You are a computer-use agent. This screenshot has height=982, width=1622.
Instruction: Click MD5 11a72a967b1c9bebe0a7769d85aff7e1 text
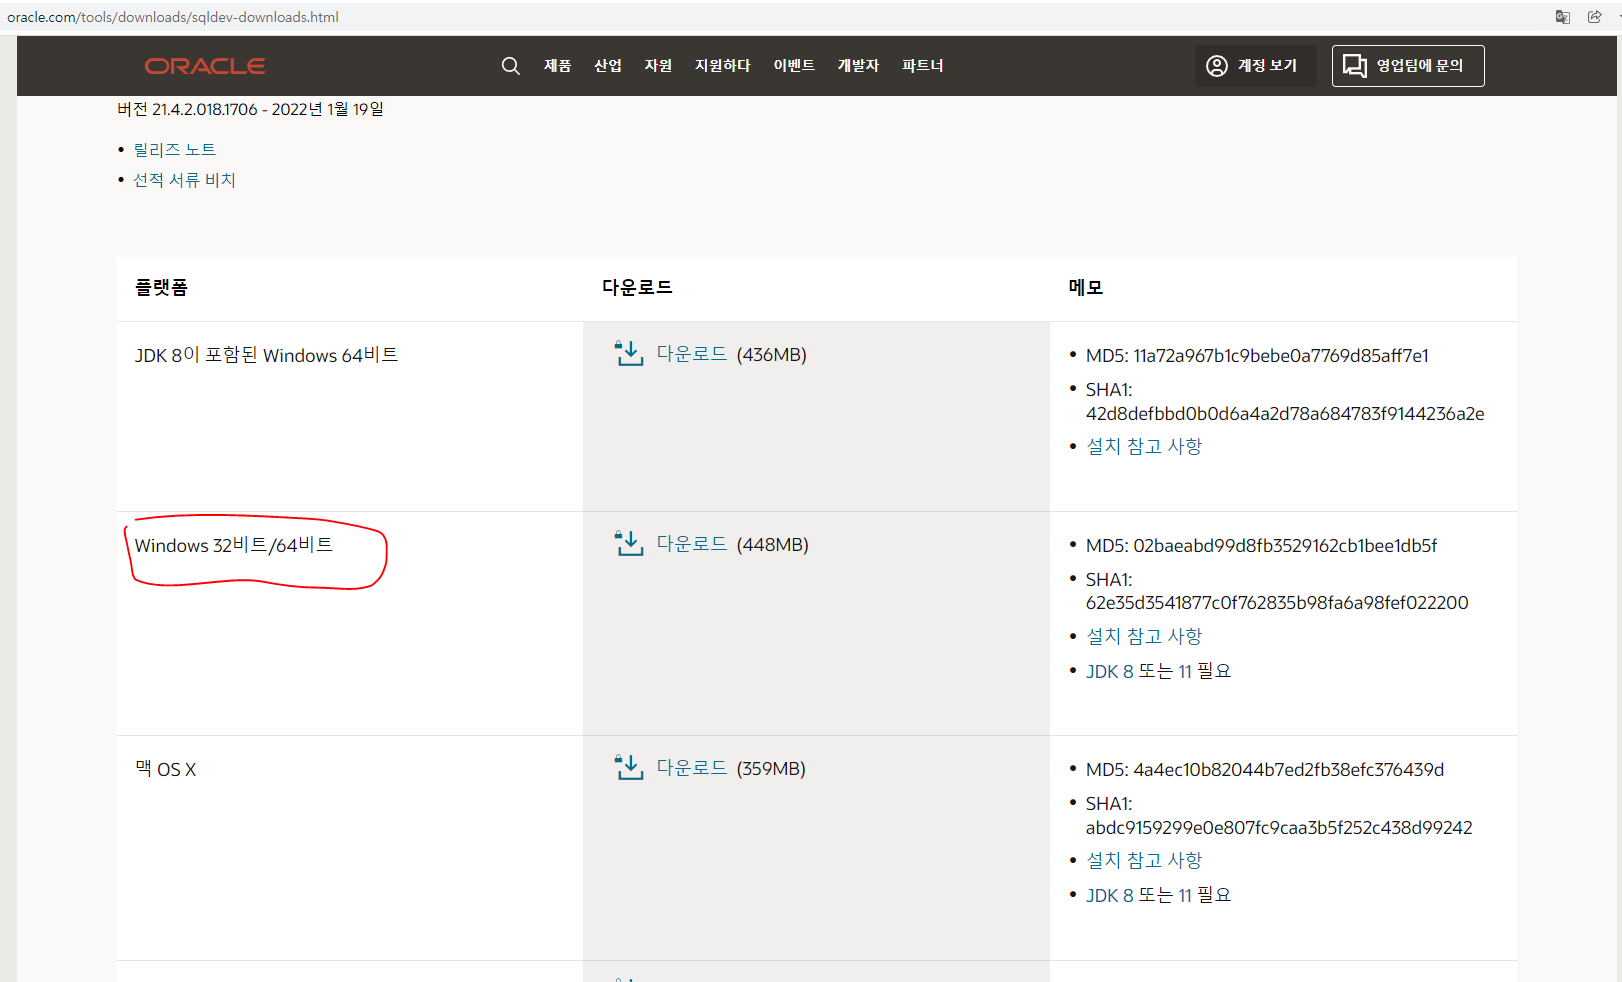coord(1257,356)
